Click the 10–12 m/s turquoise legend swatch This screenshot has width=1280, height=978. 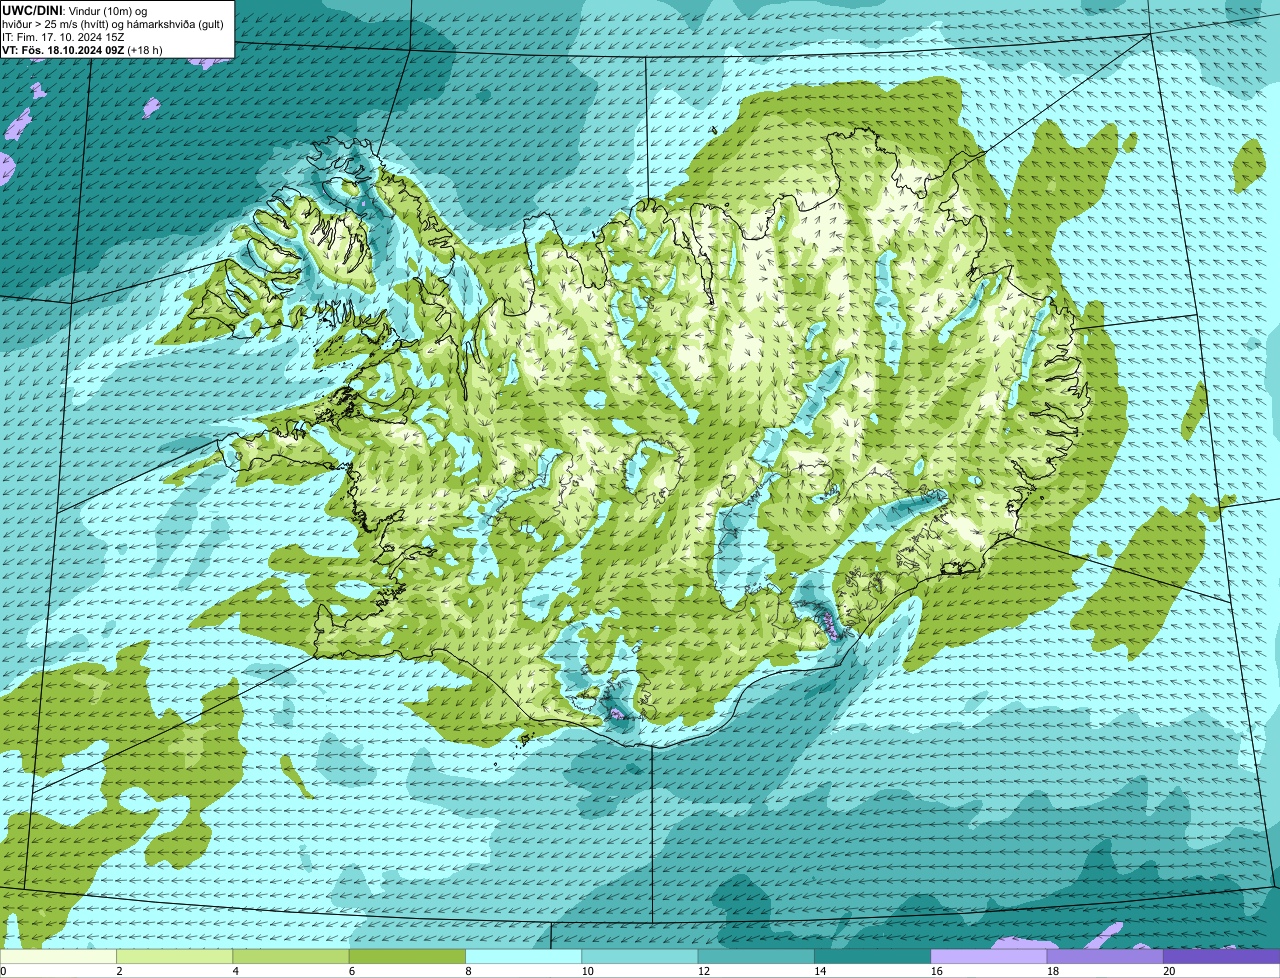[640, 956]
